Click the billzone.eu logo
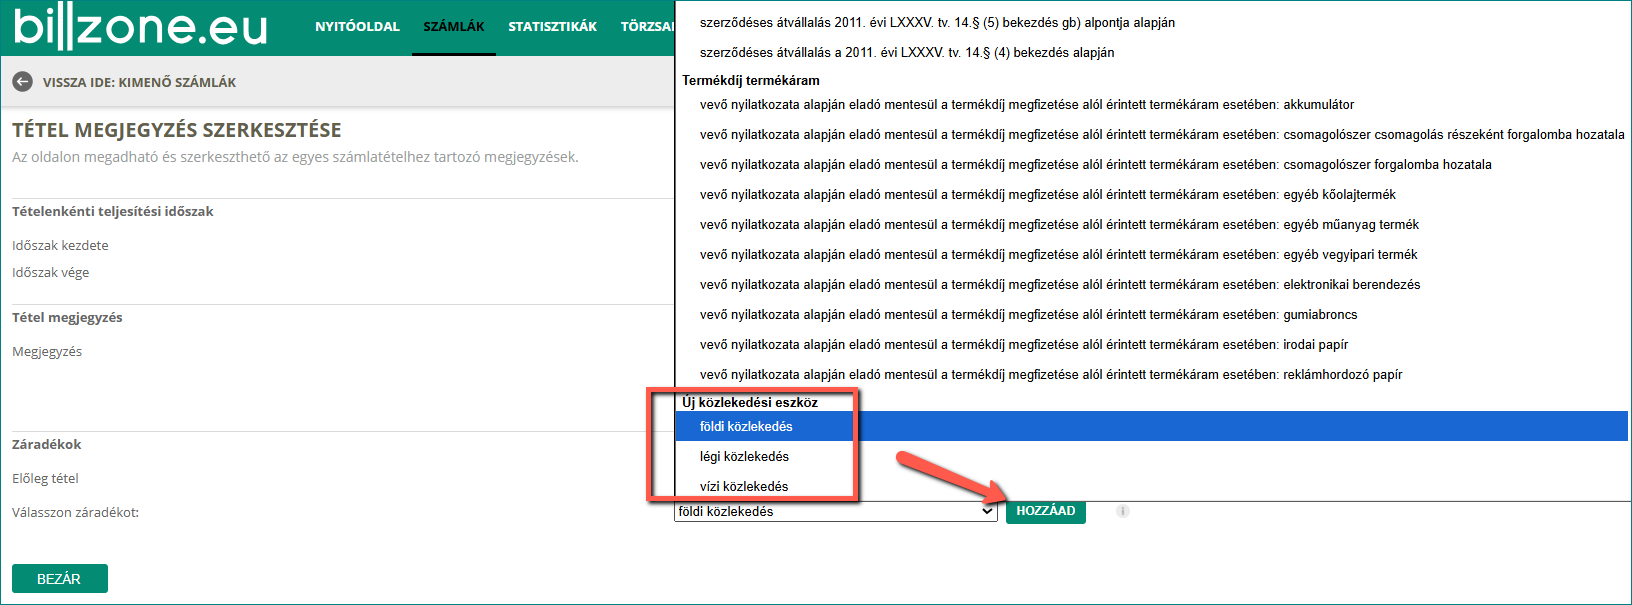Viewport: 1632px width, 605px height. (140, 27)
